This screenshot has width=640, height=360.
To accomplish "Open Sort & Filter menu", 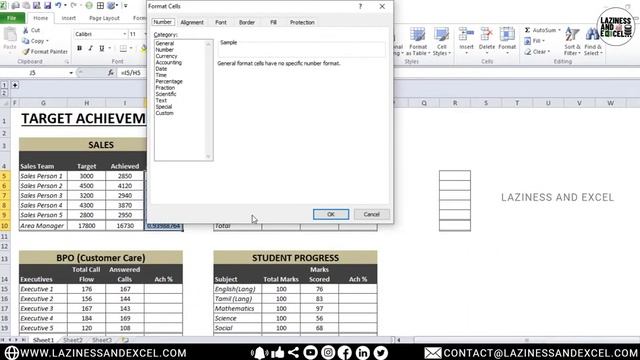I will pos(572,41).
